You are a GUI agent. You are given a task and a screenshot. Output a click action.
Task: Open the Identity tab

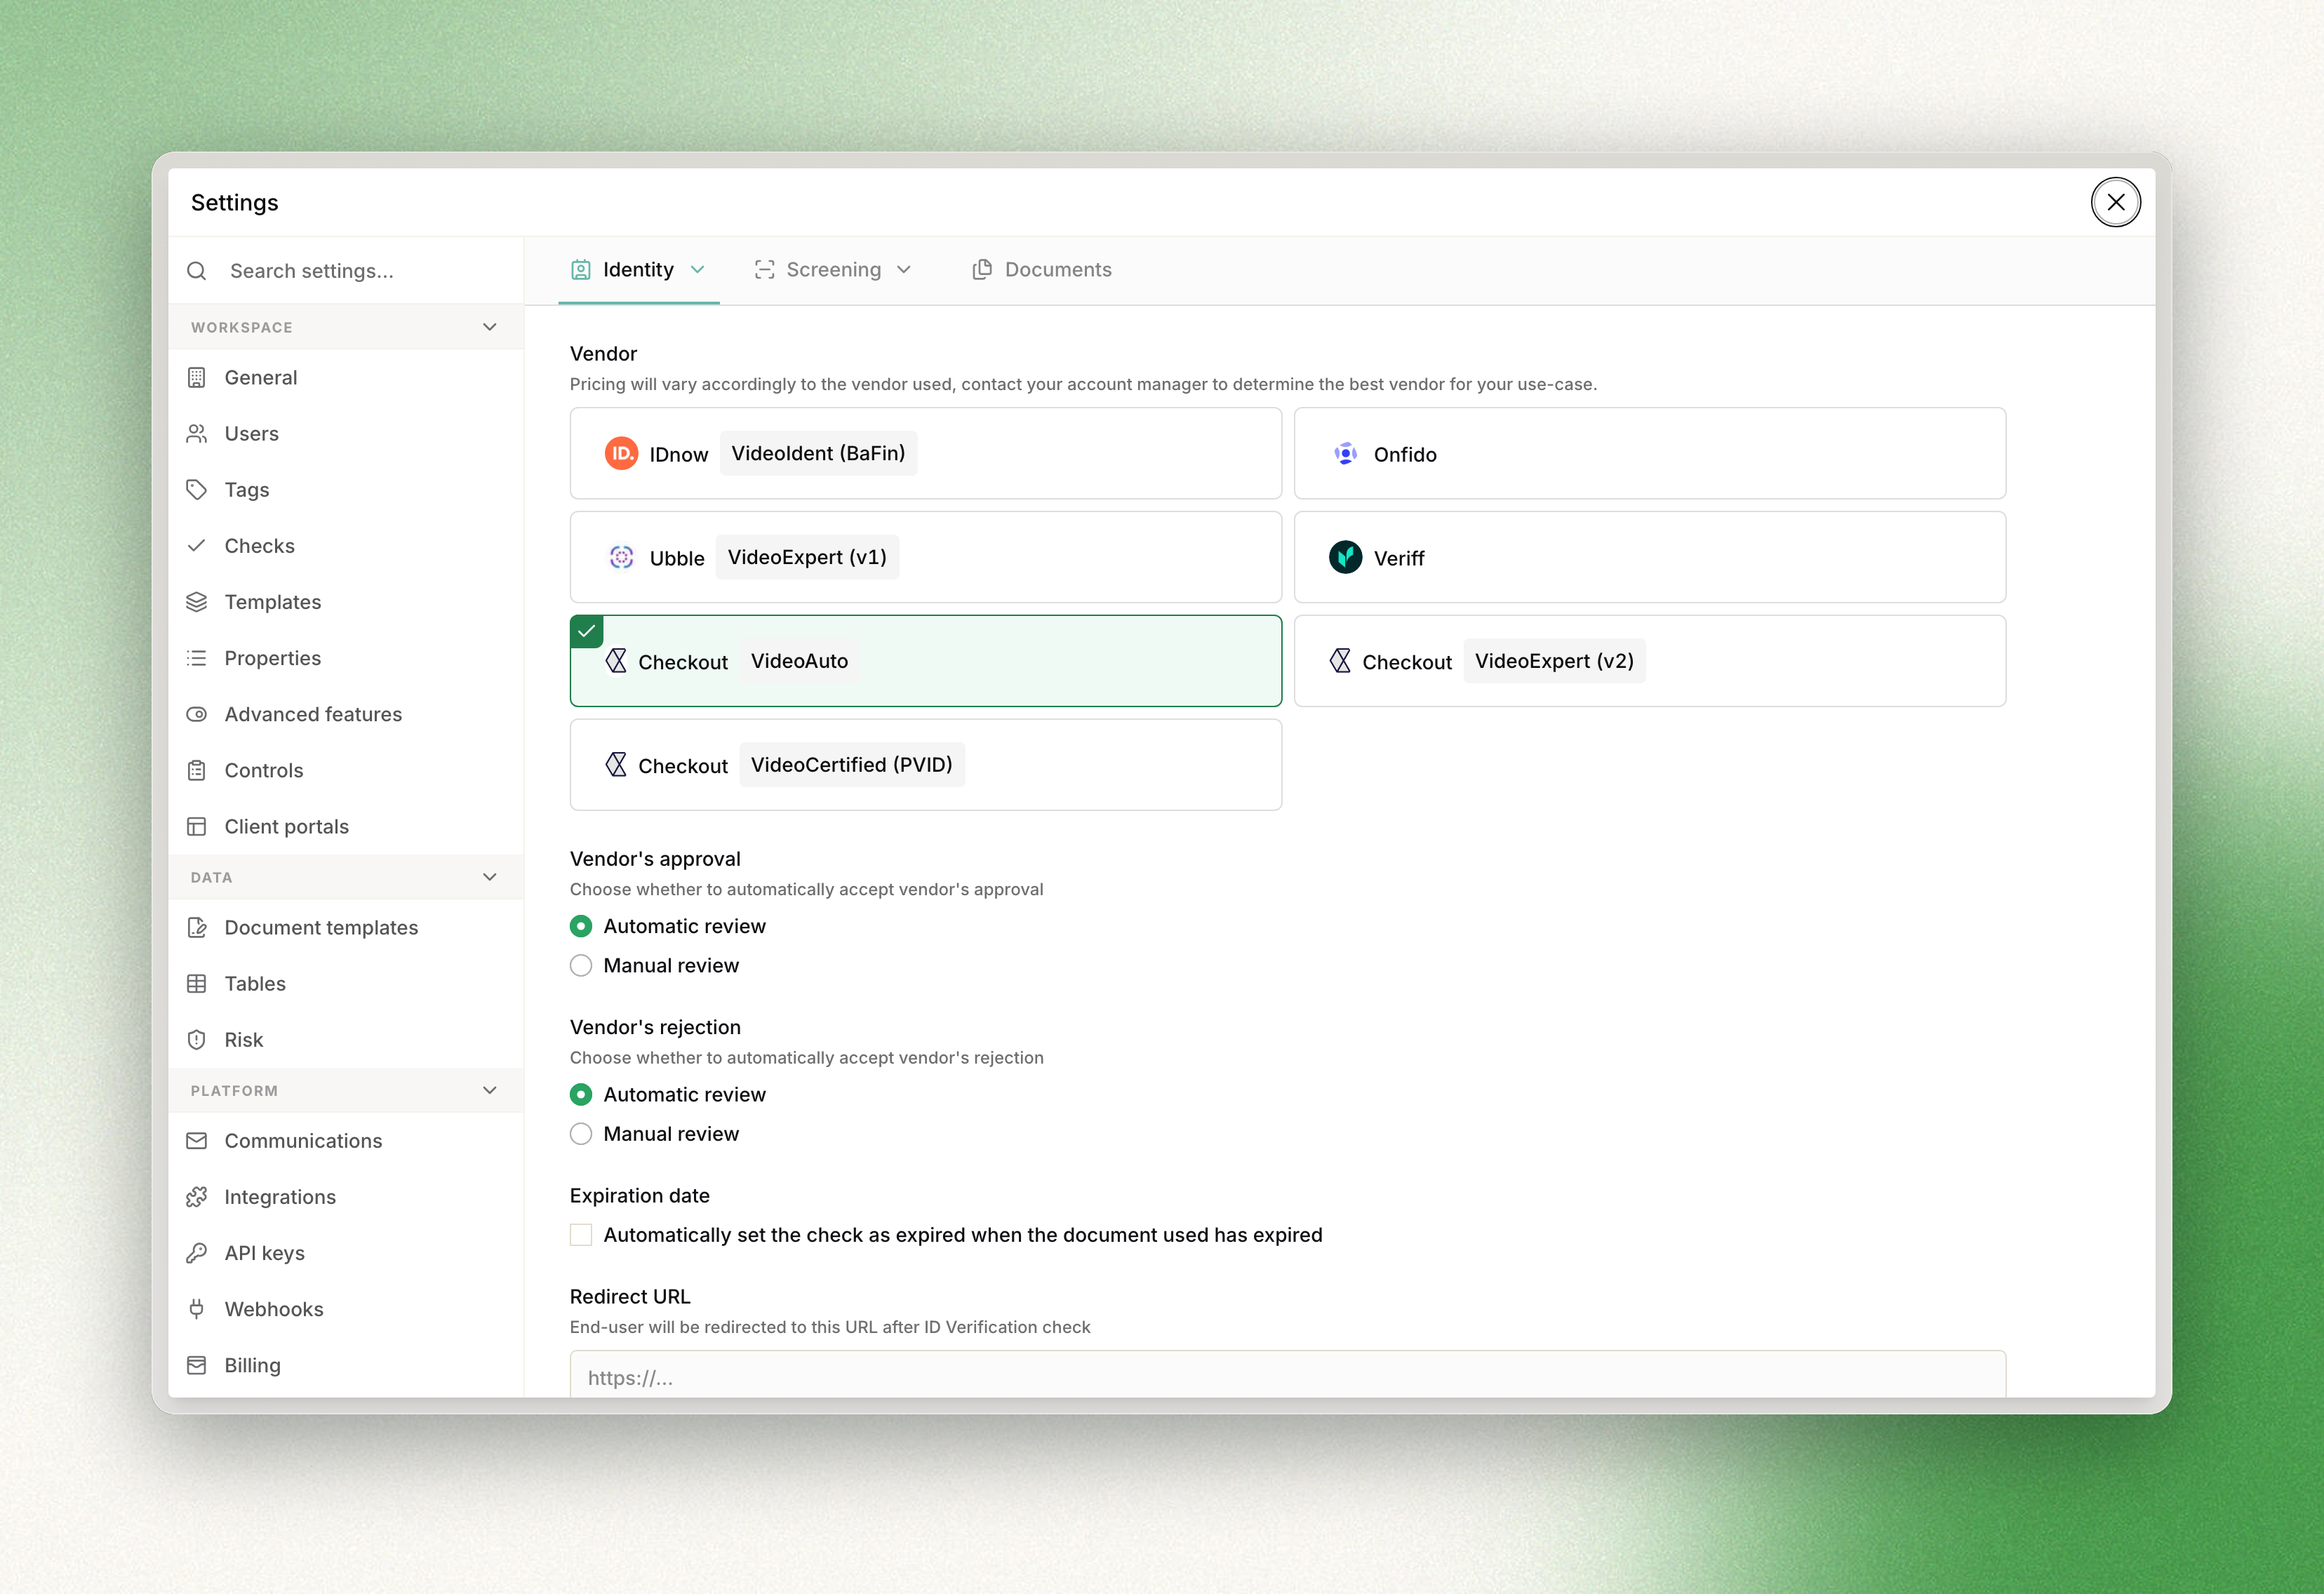coord(639,270)
